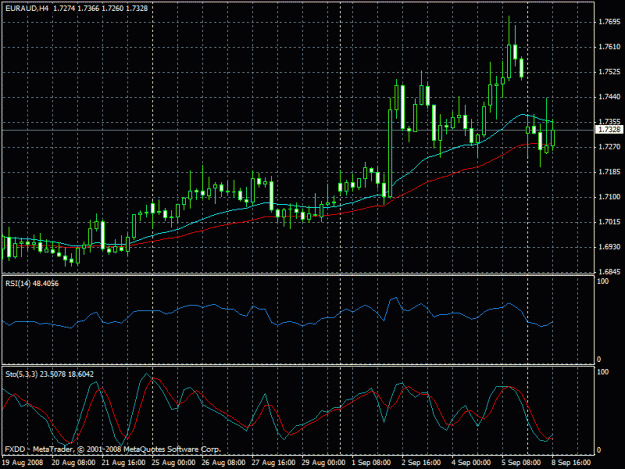Click the 19 Aug 2008 date label
The height and width of the screenshot is (469, 625).
(x=23, y=463)
